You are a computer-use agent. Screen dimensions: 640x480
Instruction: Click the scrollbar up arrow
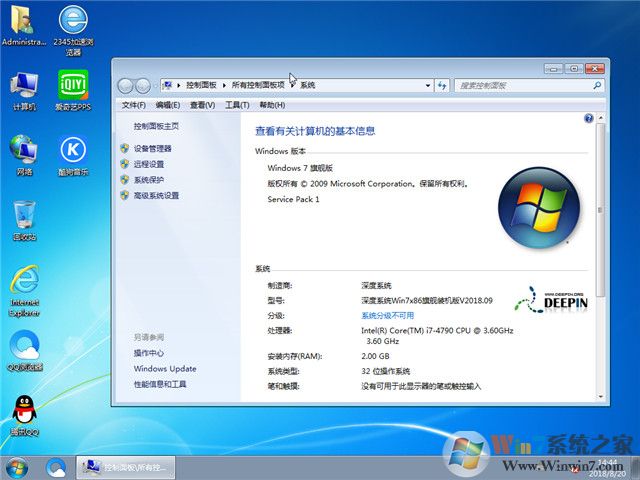600,118
